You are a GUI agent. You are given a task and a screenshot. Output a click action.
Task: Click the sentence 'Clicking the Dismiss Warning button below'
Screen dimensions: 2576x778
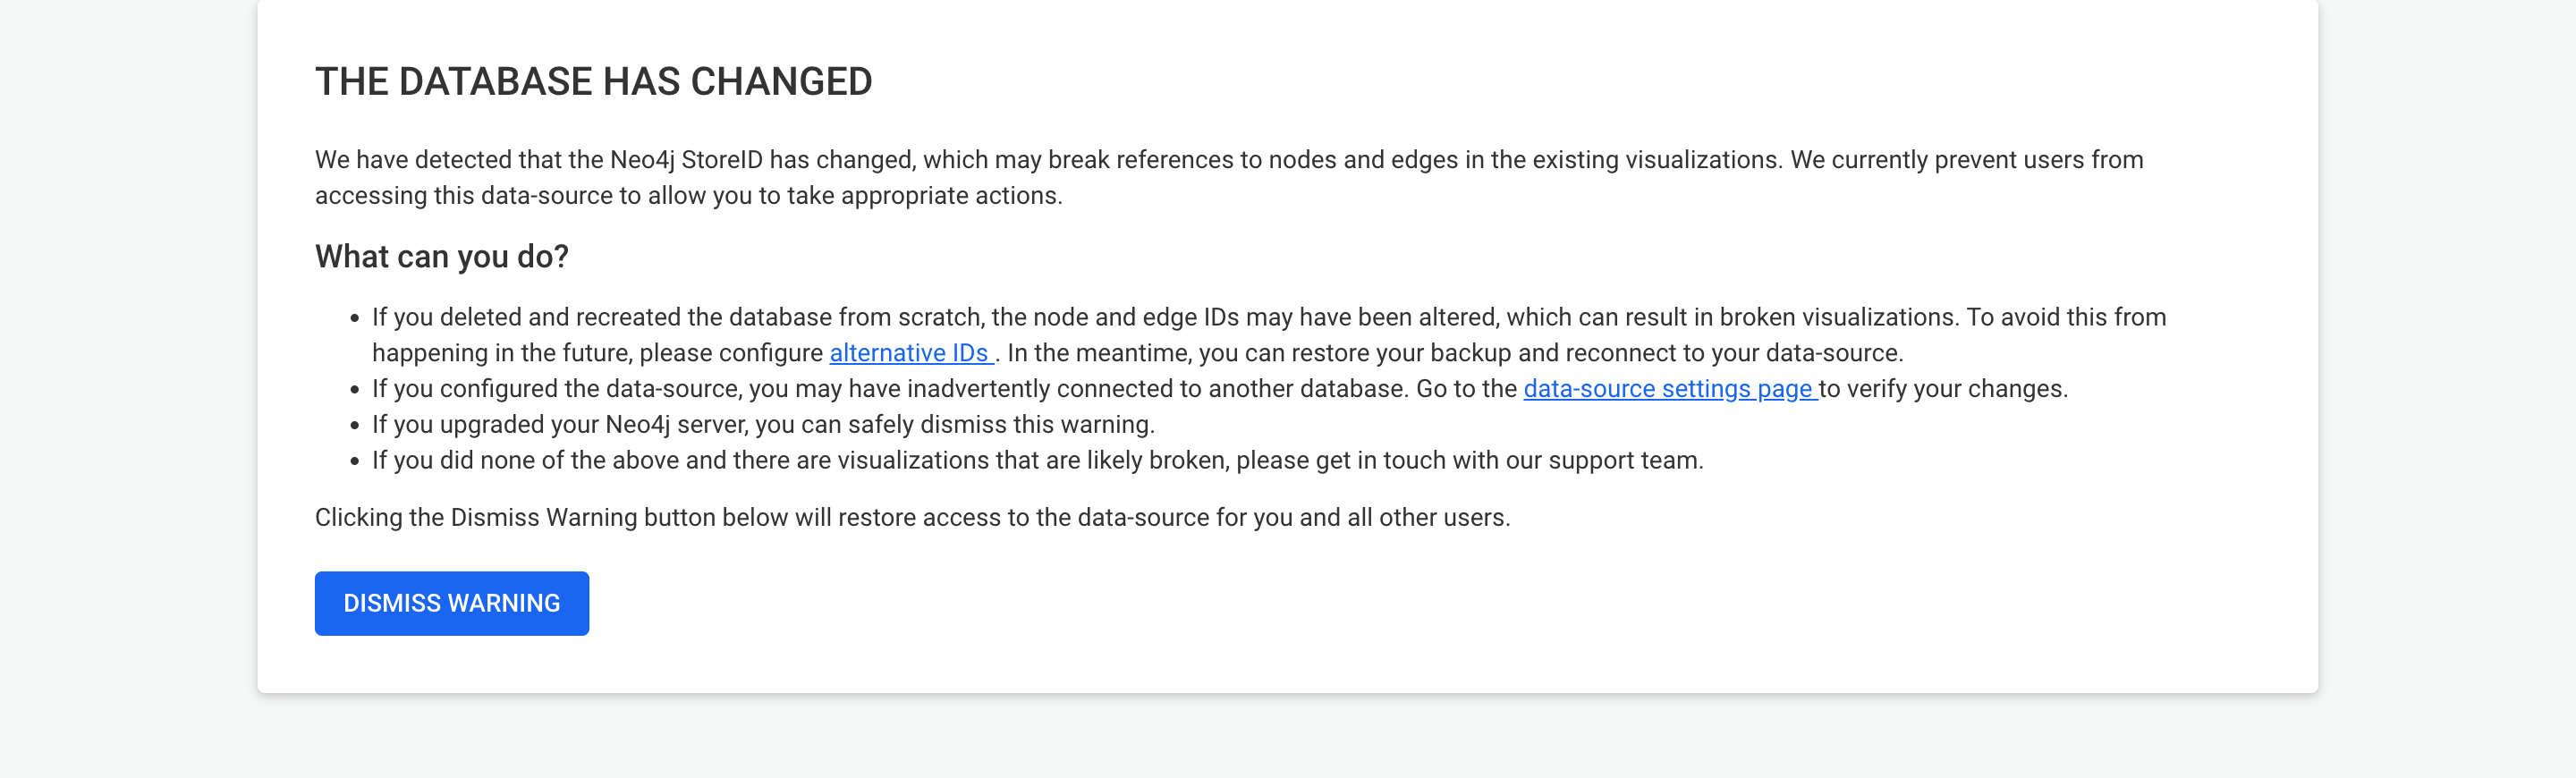click(912, 518)
